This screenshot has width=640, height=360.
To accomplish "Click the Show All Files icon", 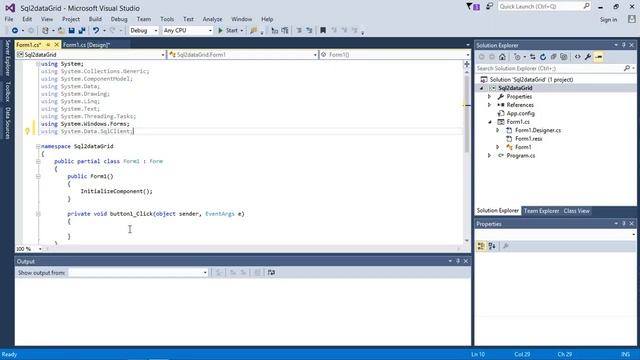I will (564, 57).
